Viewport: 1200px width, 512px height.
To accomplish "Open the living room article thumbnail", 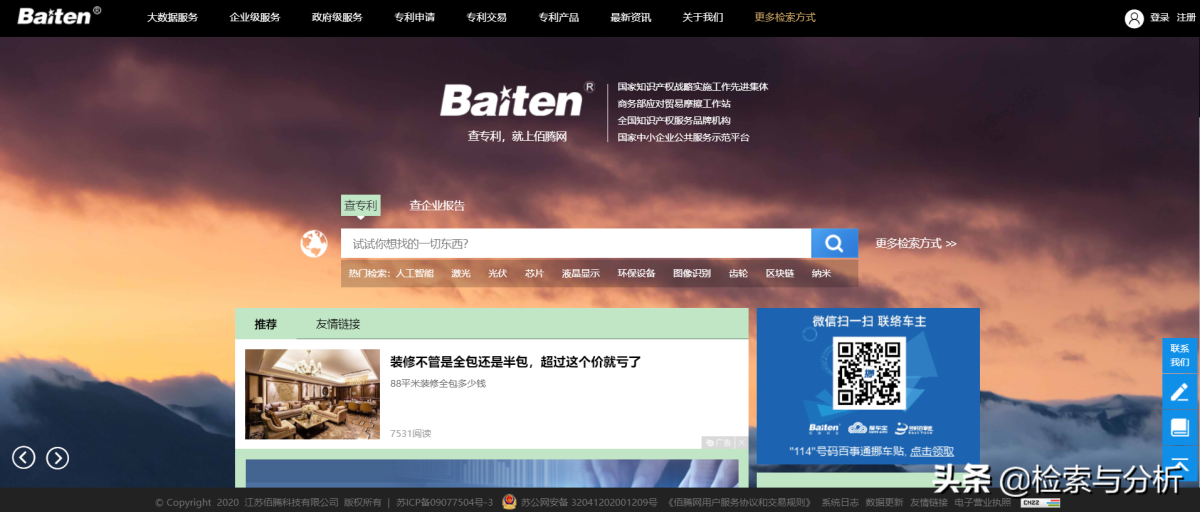I will click(x=312, y=394).
